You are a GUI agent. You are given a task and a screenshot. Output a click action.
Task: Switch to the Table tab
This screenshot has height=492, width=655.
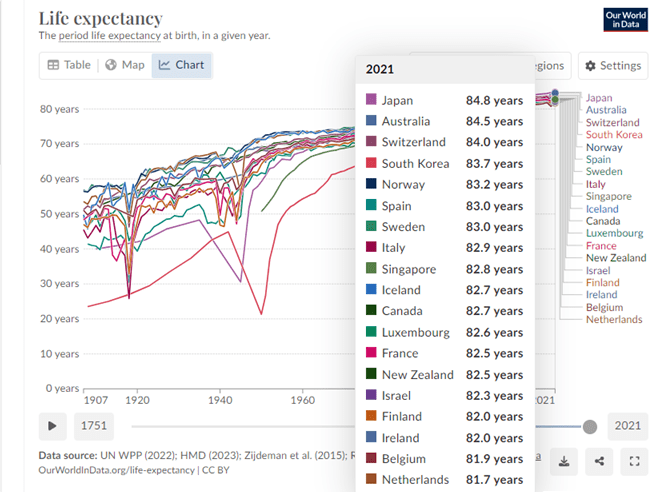pos(69,65)
